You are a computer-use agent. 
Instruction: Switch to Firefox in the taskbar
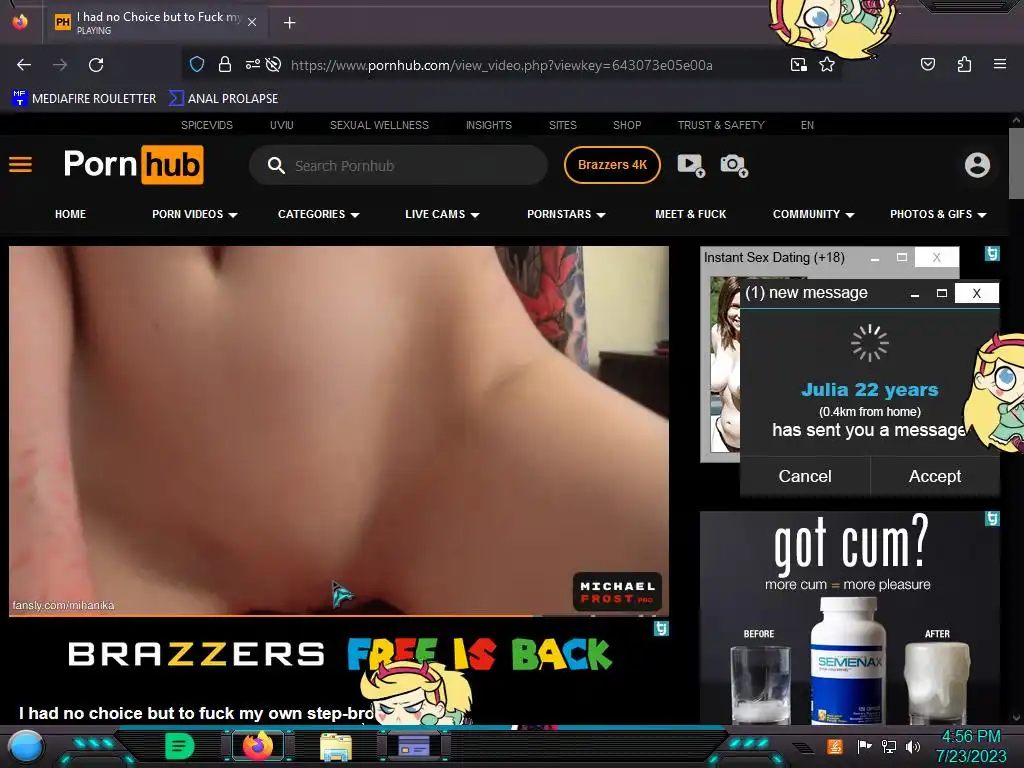point(257,746)
